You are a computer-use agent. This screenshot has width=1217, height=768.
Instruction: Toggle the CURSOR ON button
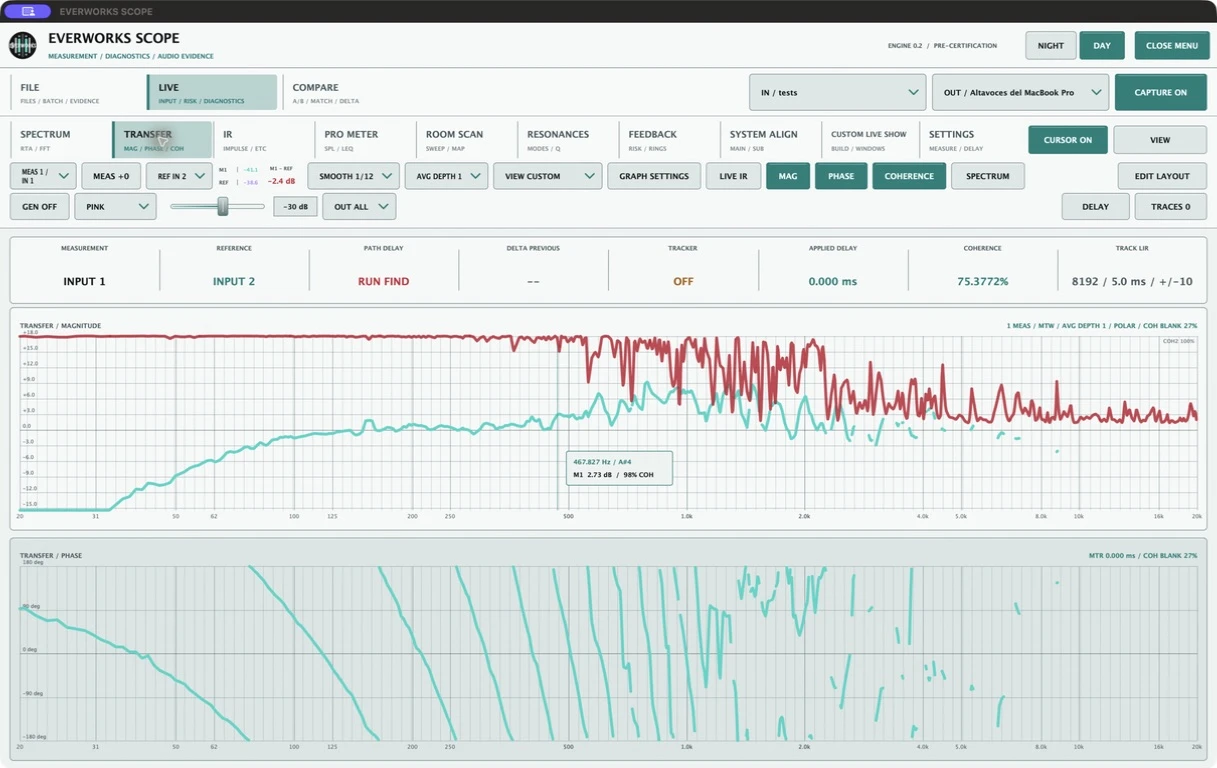coord(1068,140)
